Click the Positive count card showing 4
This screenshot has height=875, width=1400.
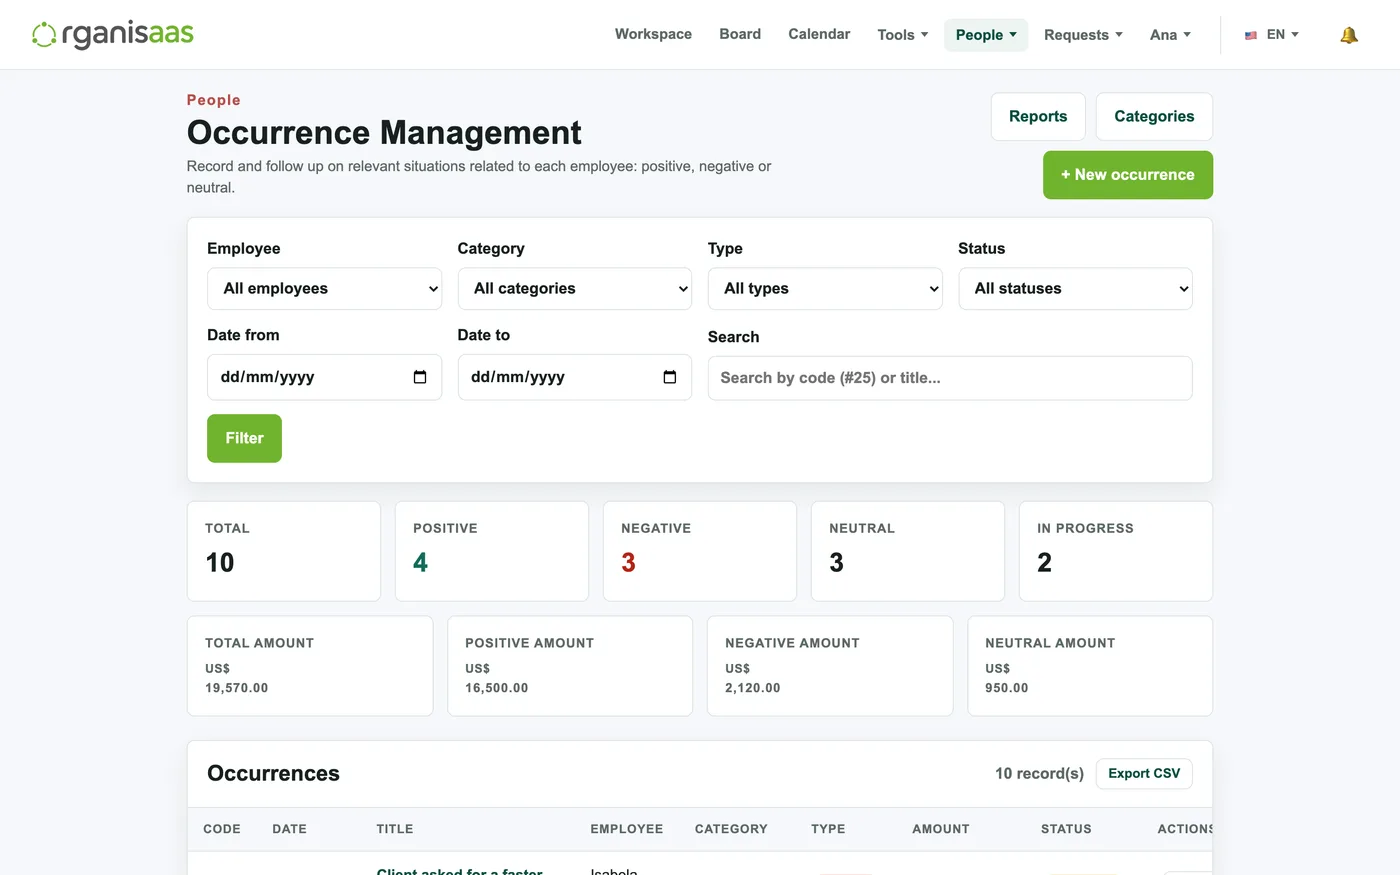492,551
